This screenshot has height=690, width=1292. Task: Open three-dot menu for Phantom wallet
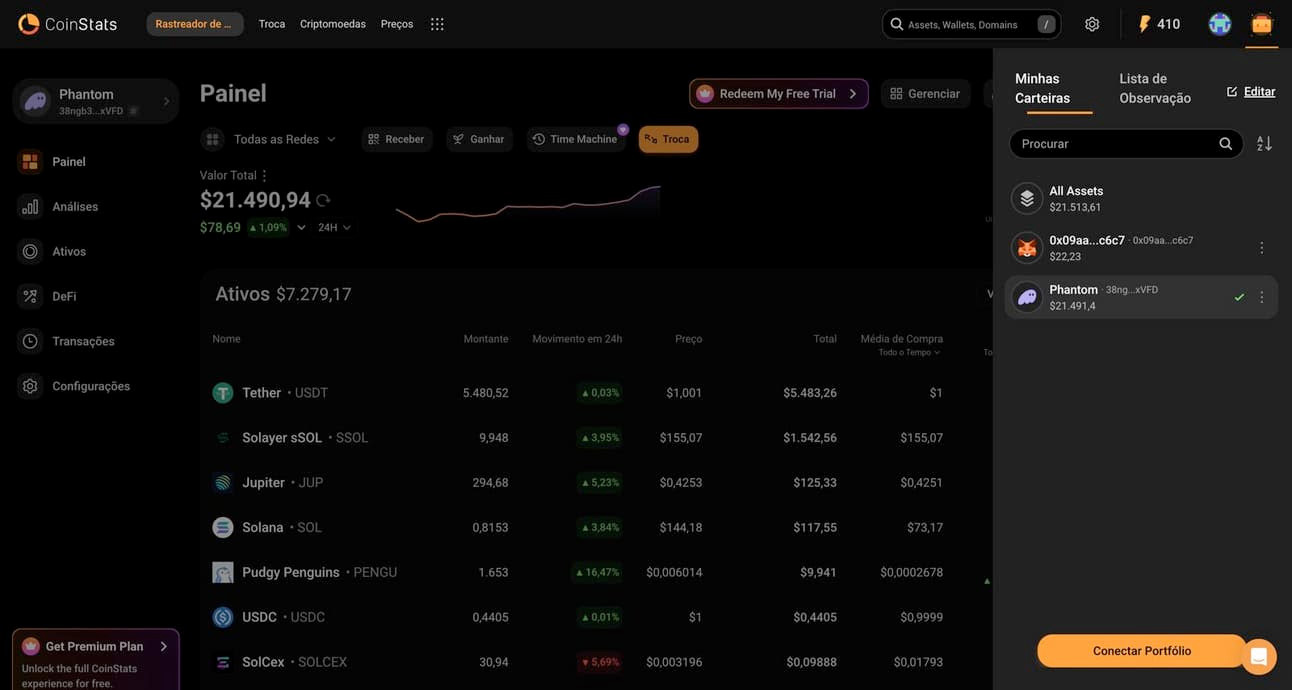coord(1262,297)
